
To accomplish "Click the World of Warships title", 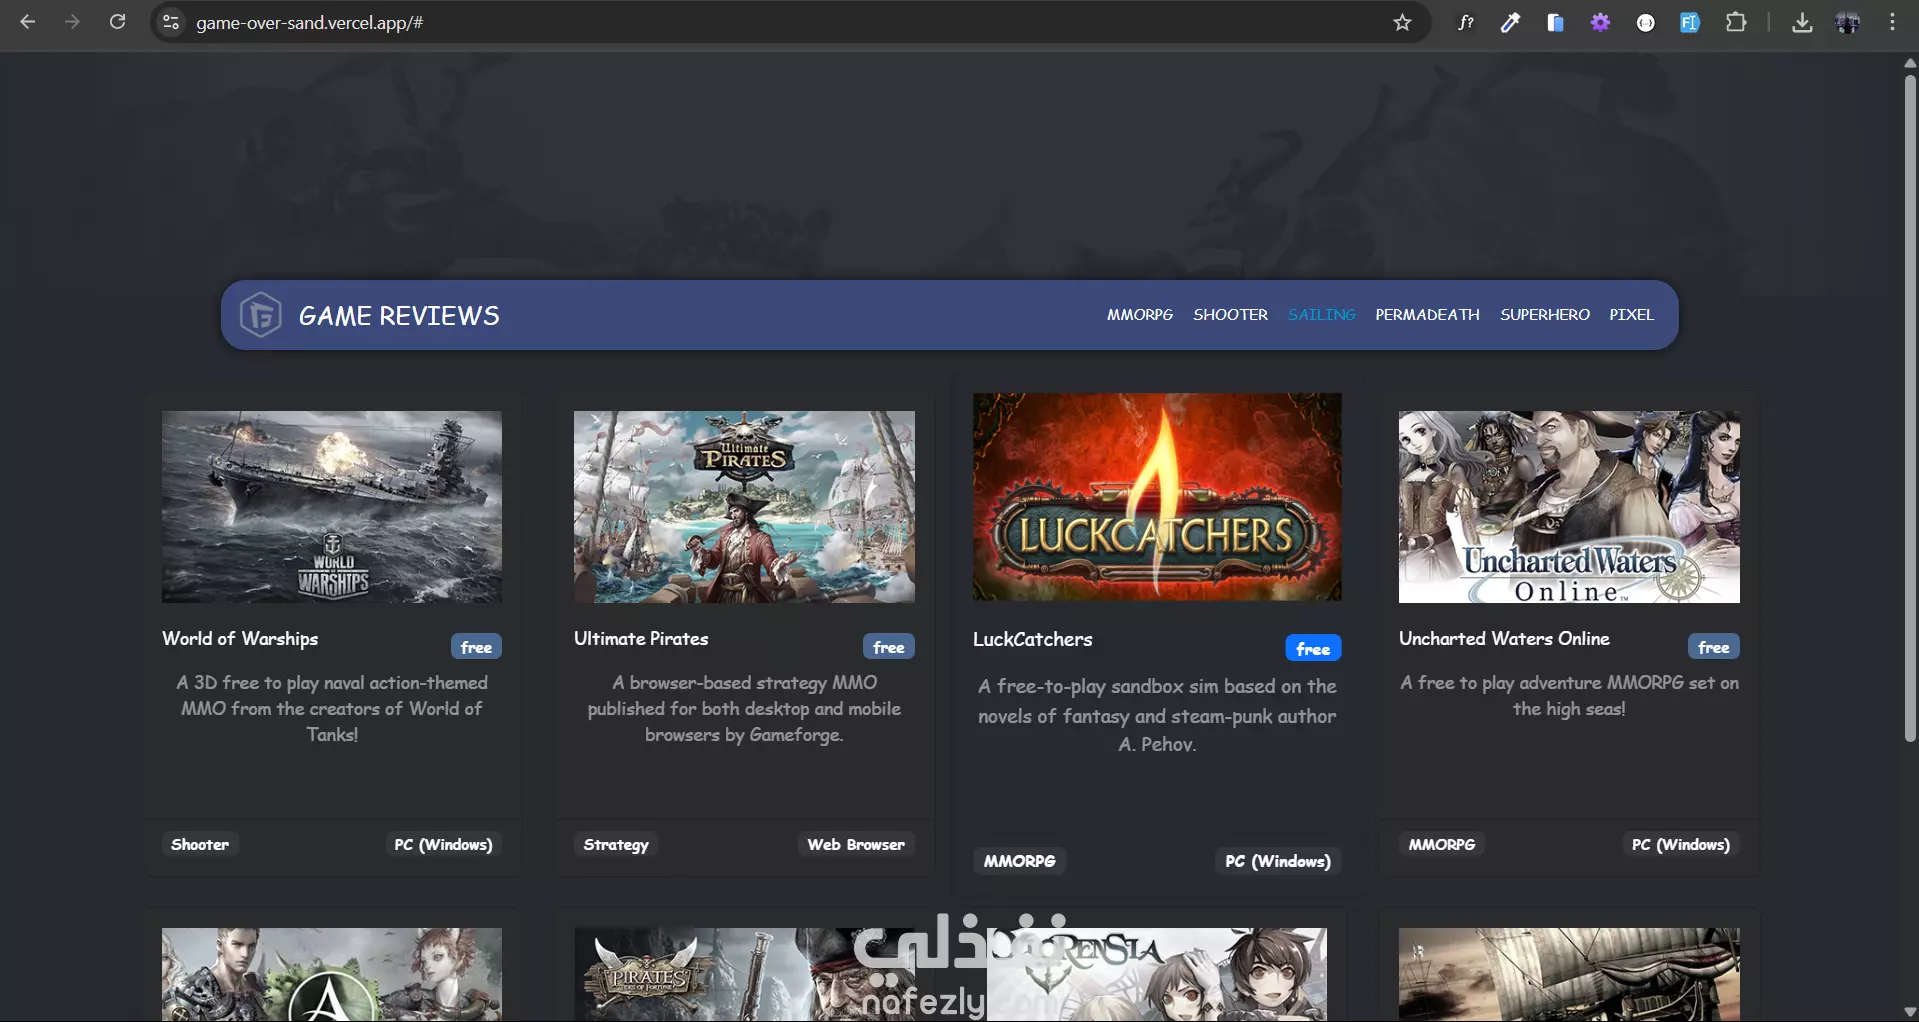I will point(240,639).
